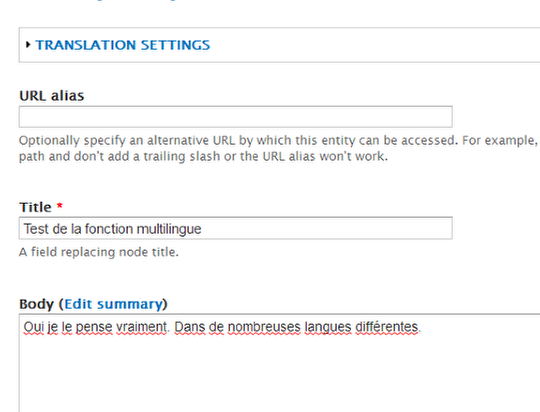
Task: Open the Edit summary link
Action: [x=113, y=304]
